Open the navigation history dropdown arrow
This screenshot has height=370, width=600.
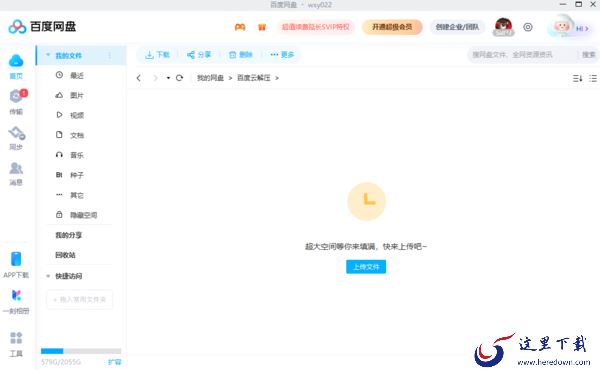click(x=168, y=78)
